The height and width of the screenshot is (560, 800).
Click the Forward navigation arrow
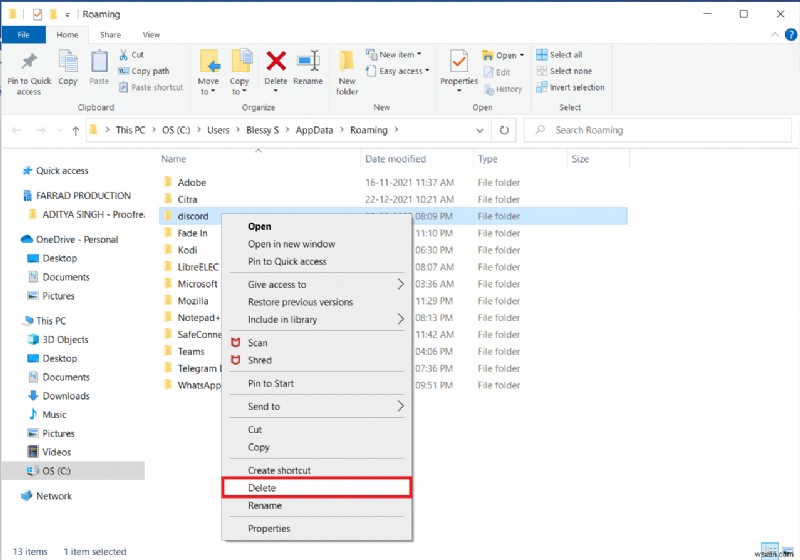[40, 131]
